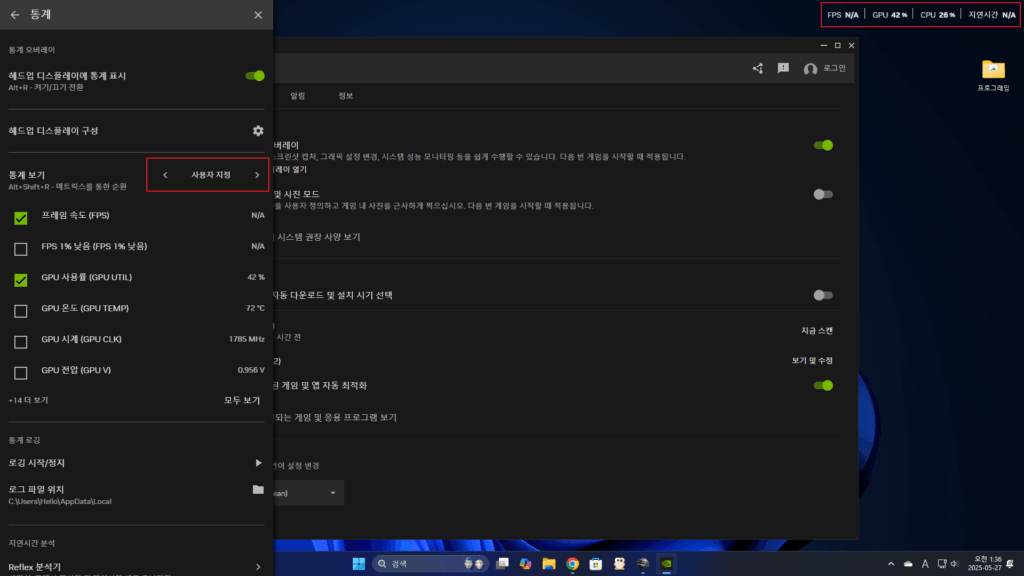Uncheck 프레임 속도 (FPS) statistic
Viewport: 1024px width, 576px height.
coord(21,217)
